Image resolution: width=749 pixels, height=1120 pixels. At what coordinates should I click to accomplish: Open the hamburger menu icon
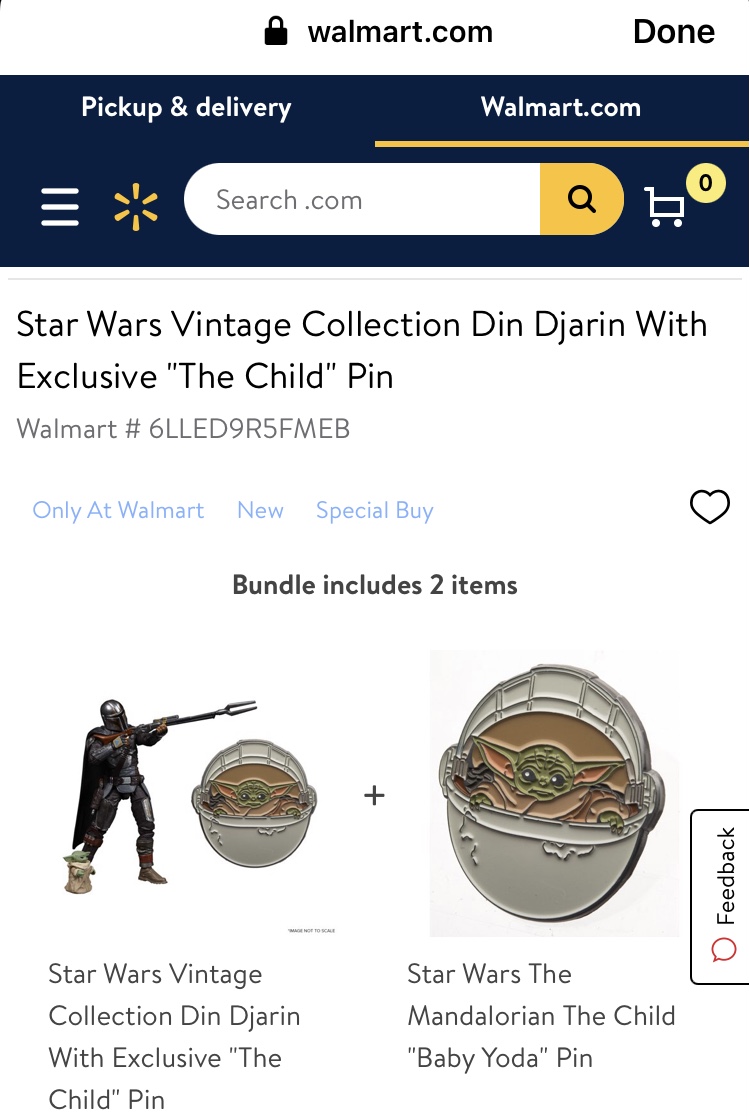point(60,206)
